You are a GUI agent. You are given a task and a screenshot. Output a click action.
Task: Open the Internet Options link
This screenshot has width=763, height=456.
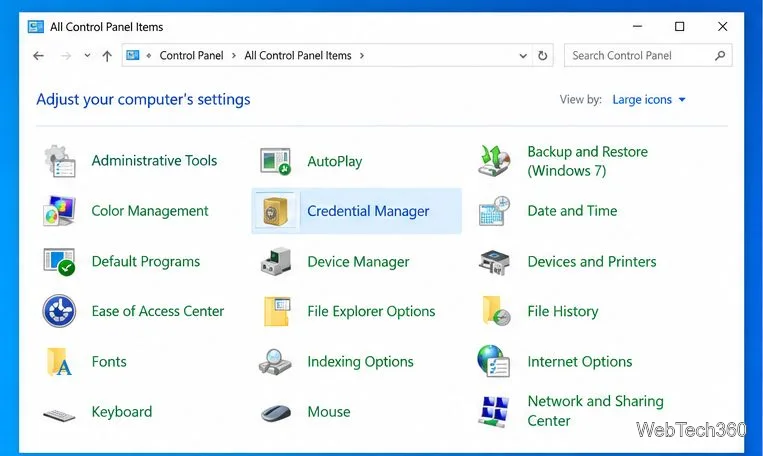pos(580,362)
